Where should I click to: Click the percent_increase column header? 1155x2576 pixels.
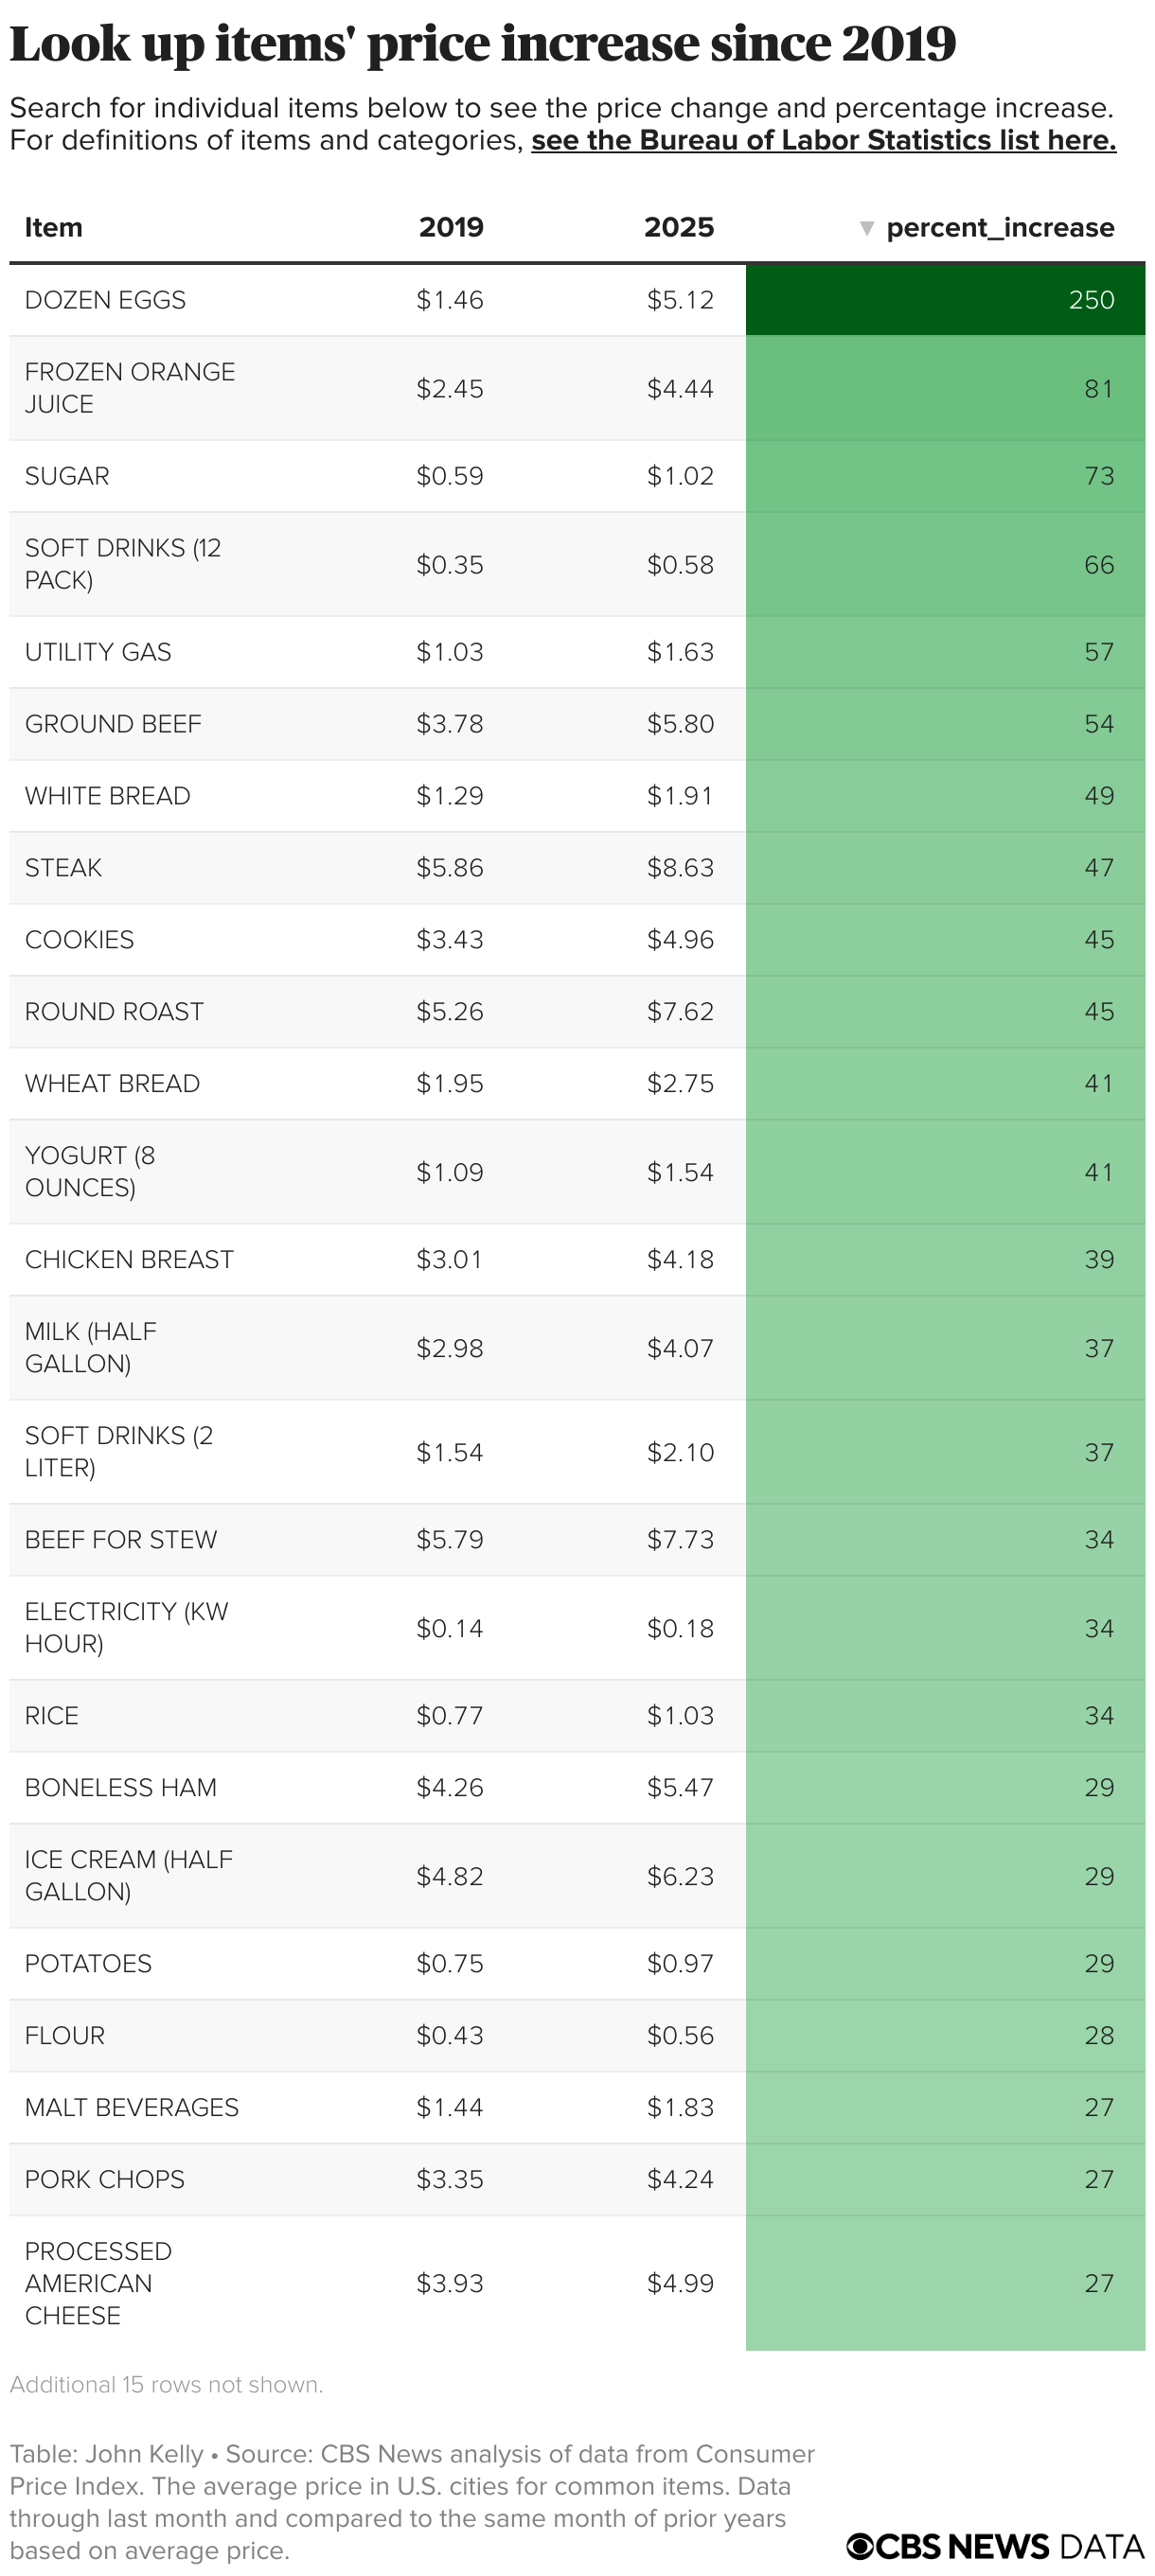(1000, 228)
